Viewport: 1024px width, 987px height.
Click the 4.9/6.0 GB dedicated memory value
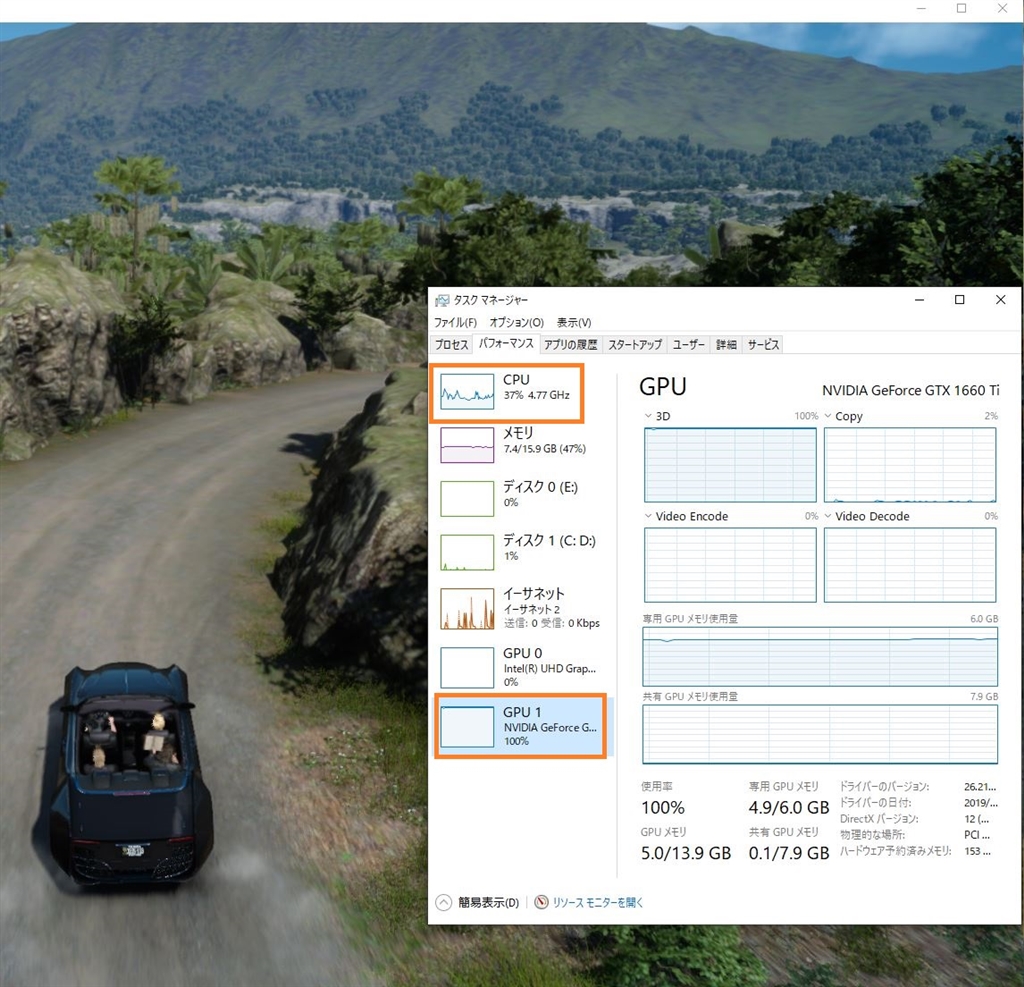tap(788, 807)
